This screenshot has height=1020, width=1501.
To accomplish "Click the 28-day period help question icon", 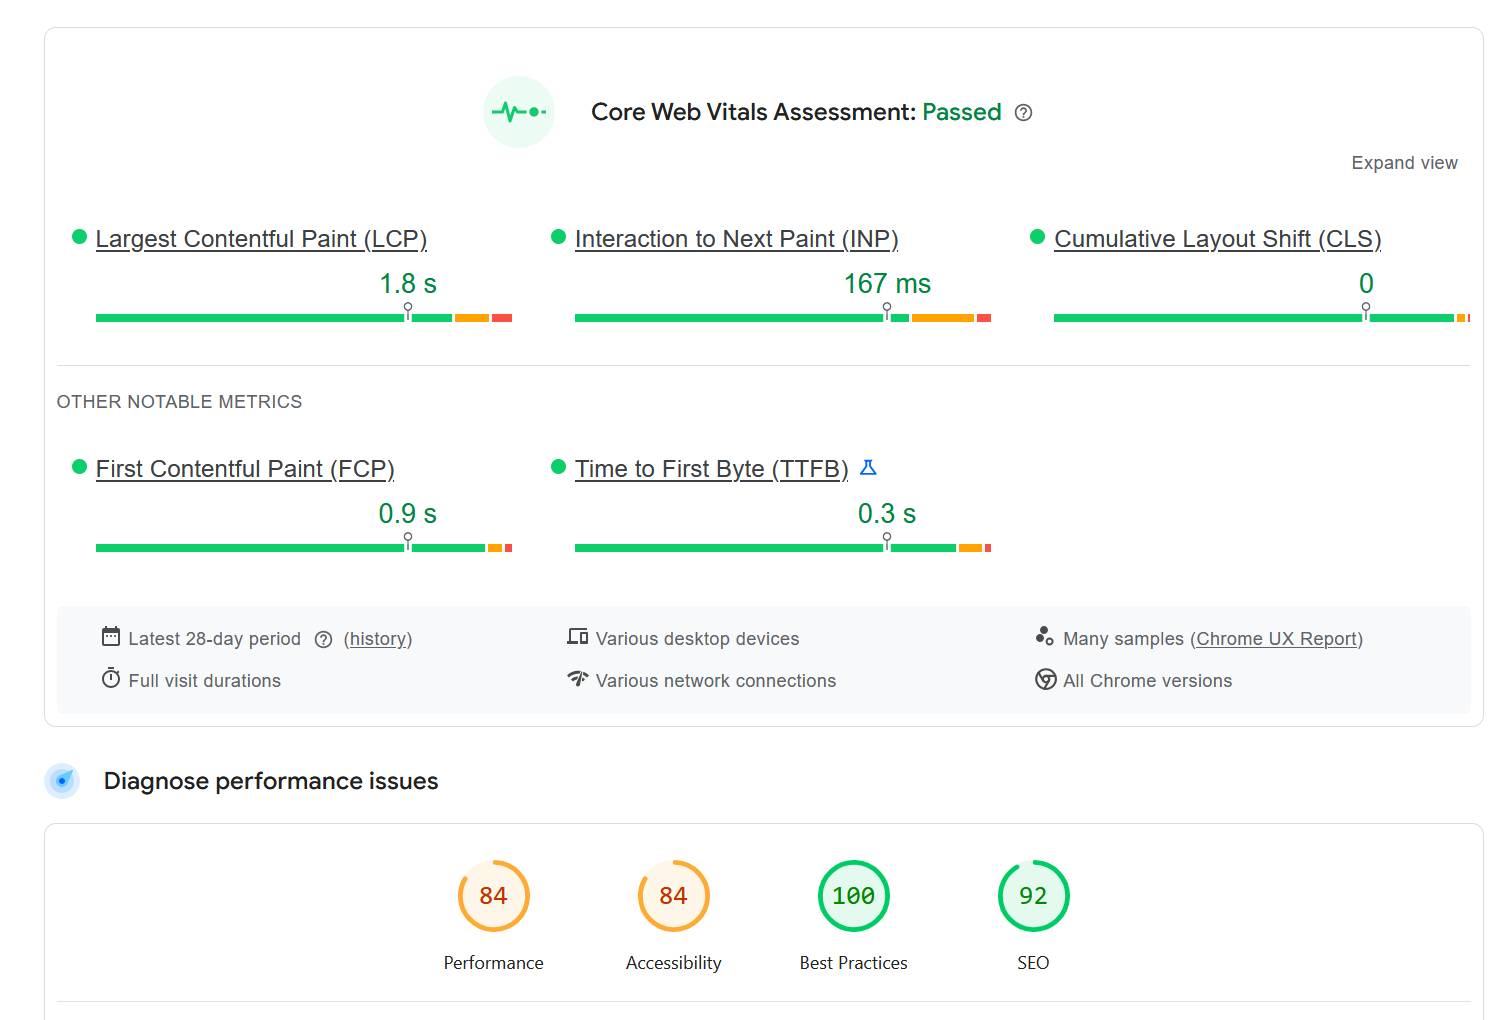I will pyautogui.click(x=323, y=640).
